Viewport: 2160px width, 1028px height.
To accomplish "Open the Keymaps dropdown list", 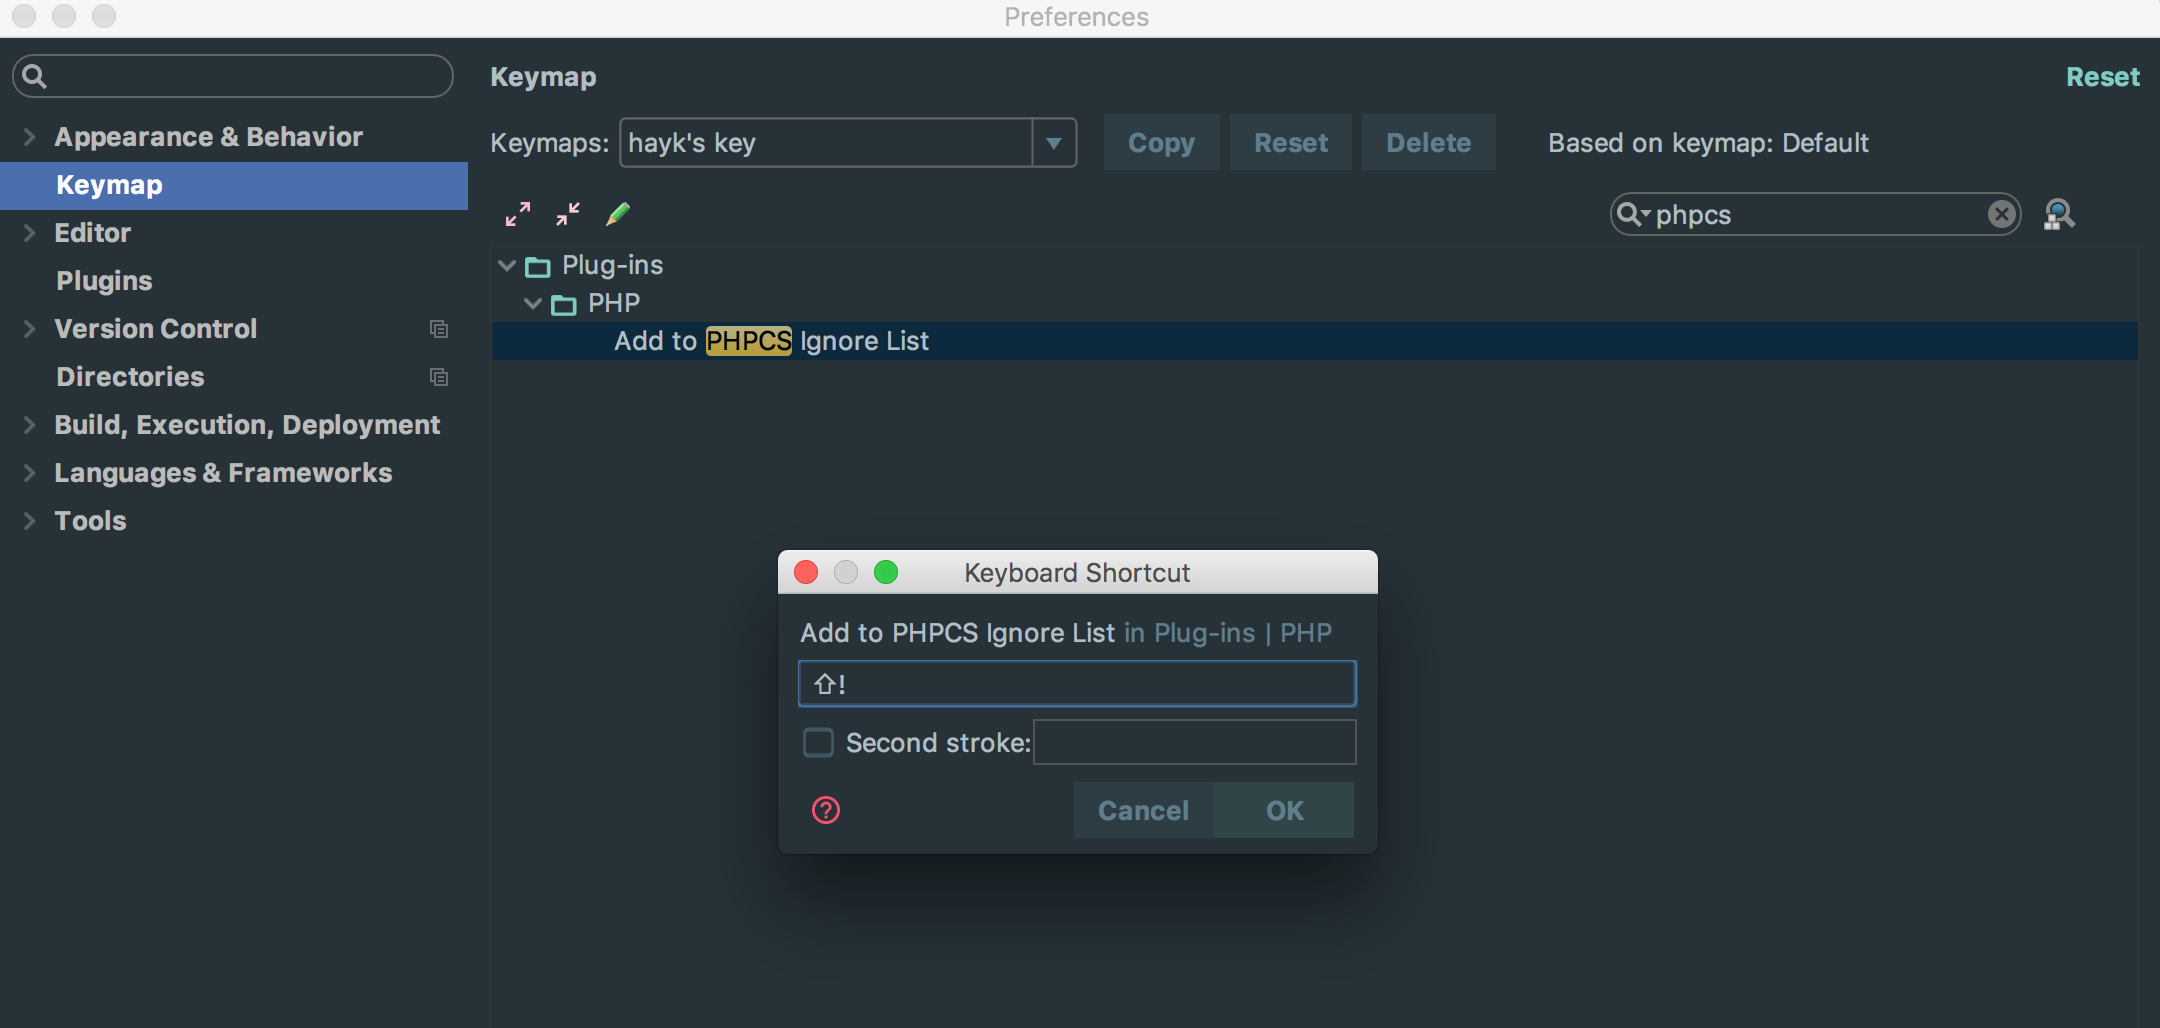I will (x=1054, y=143).
